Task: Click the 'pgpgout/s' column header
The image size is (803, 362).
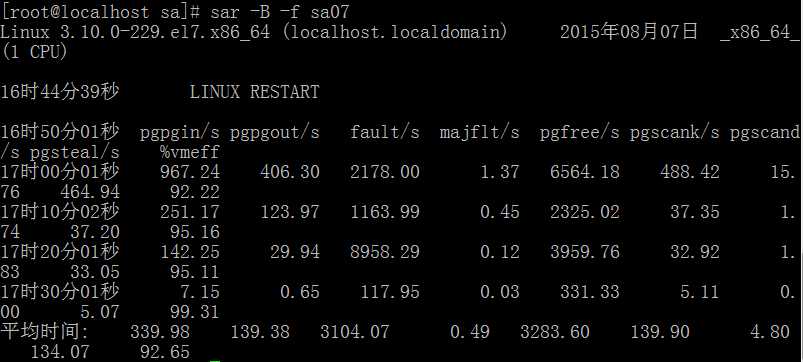Action: (x=274, y=133)
